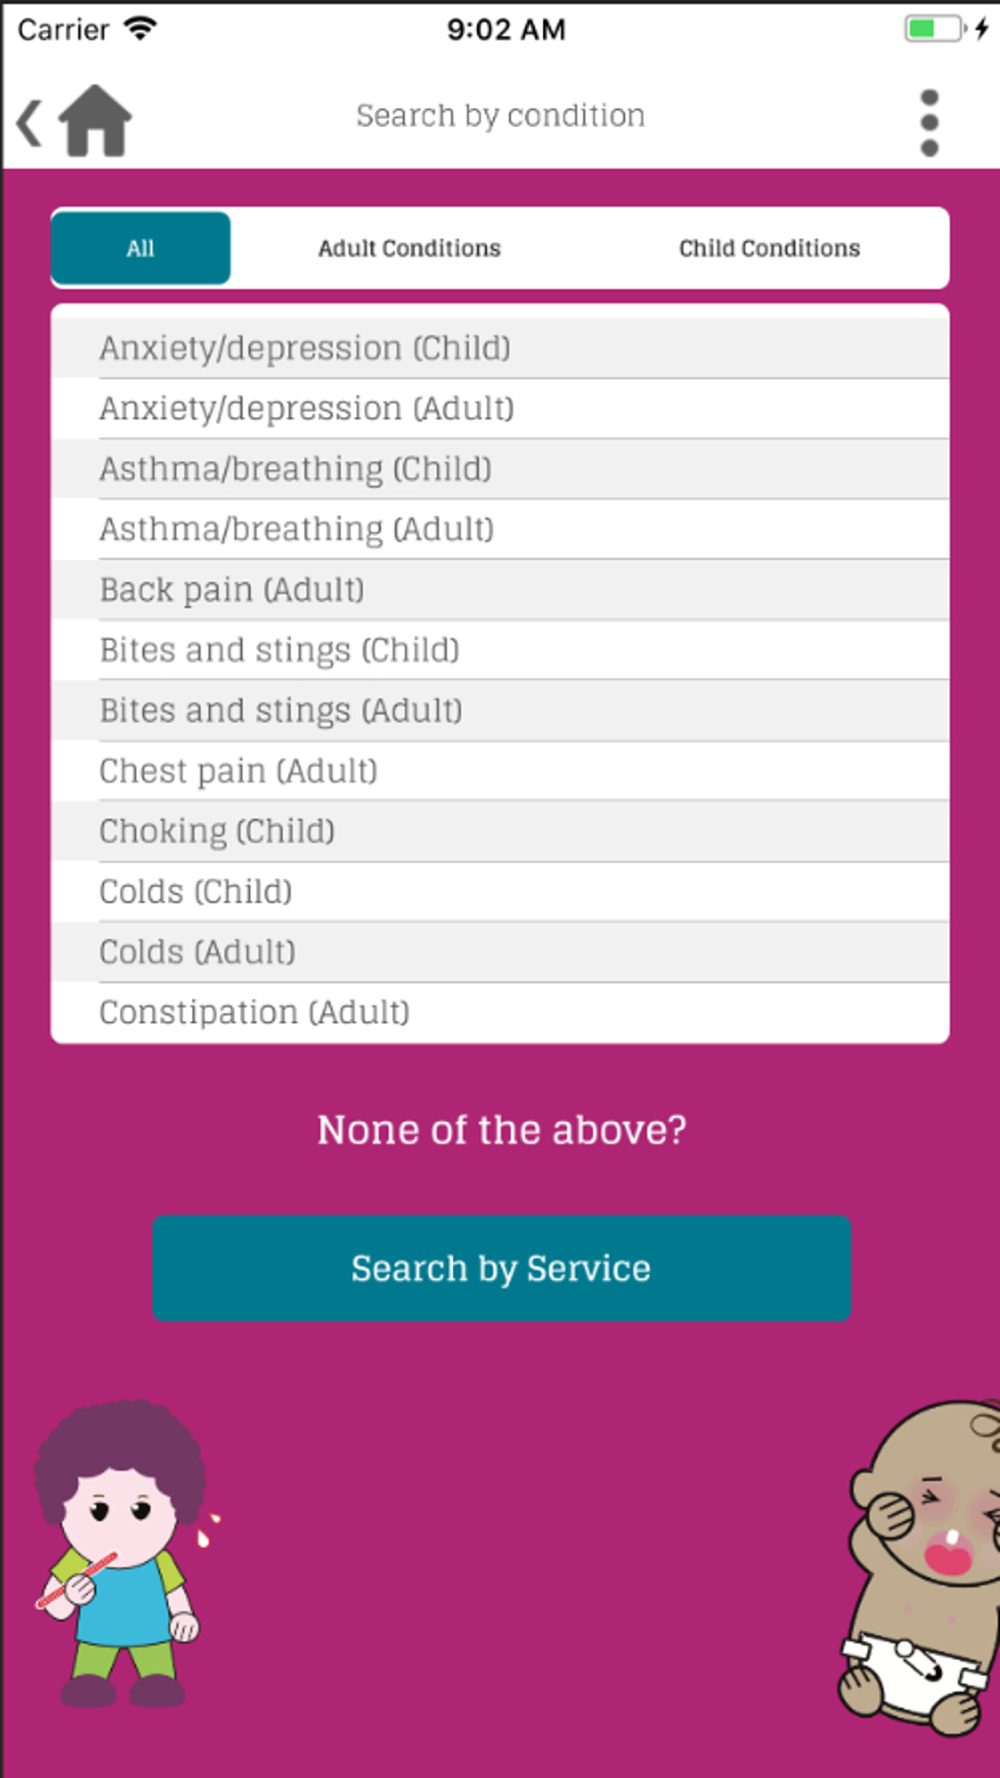Viewport: 1000px width, 1778px height.
Task: Choose Choking (Child) from list
Action: pos(500,831)
